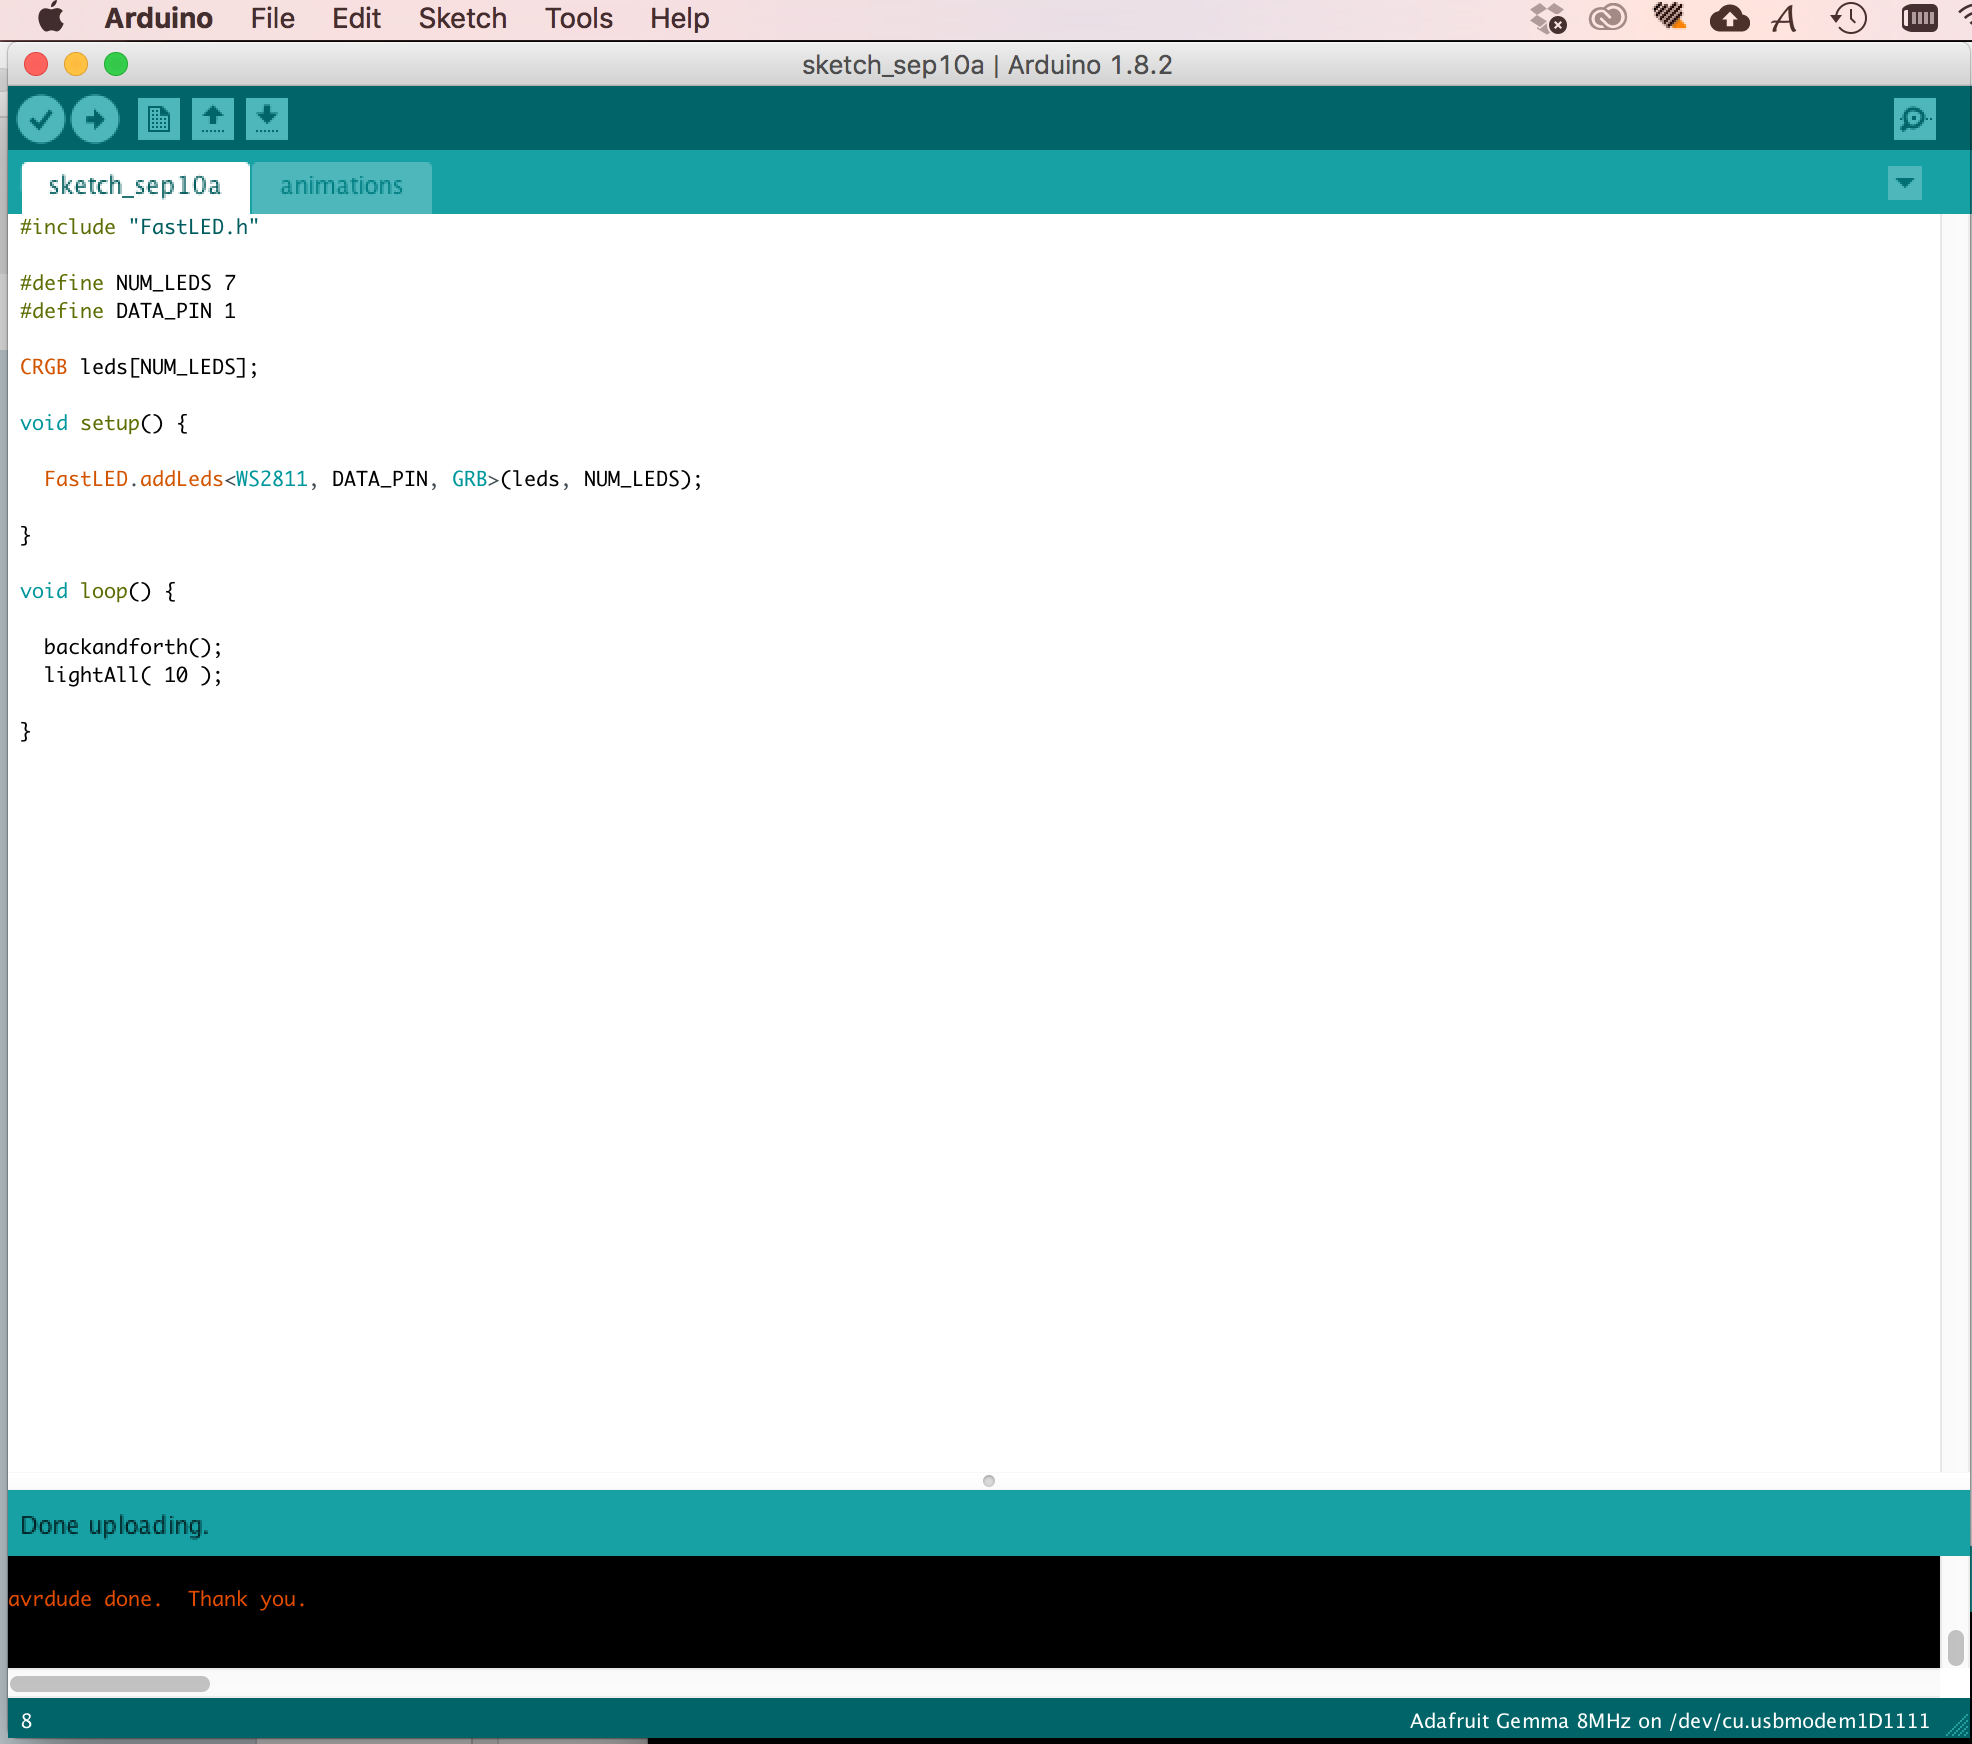Open the Arduino application menu
This screenshot has height=1744, width=1972.
tap(158, 19)
